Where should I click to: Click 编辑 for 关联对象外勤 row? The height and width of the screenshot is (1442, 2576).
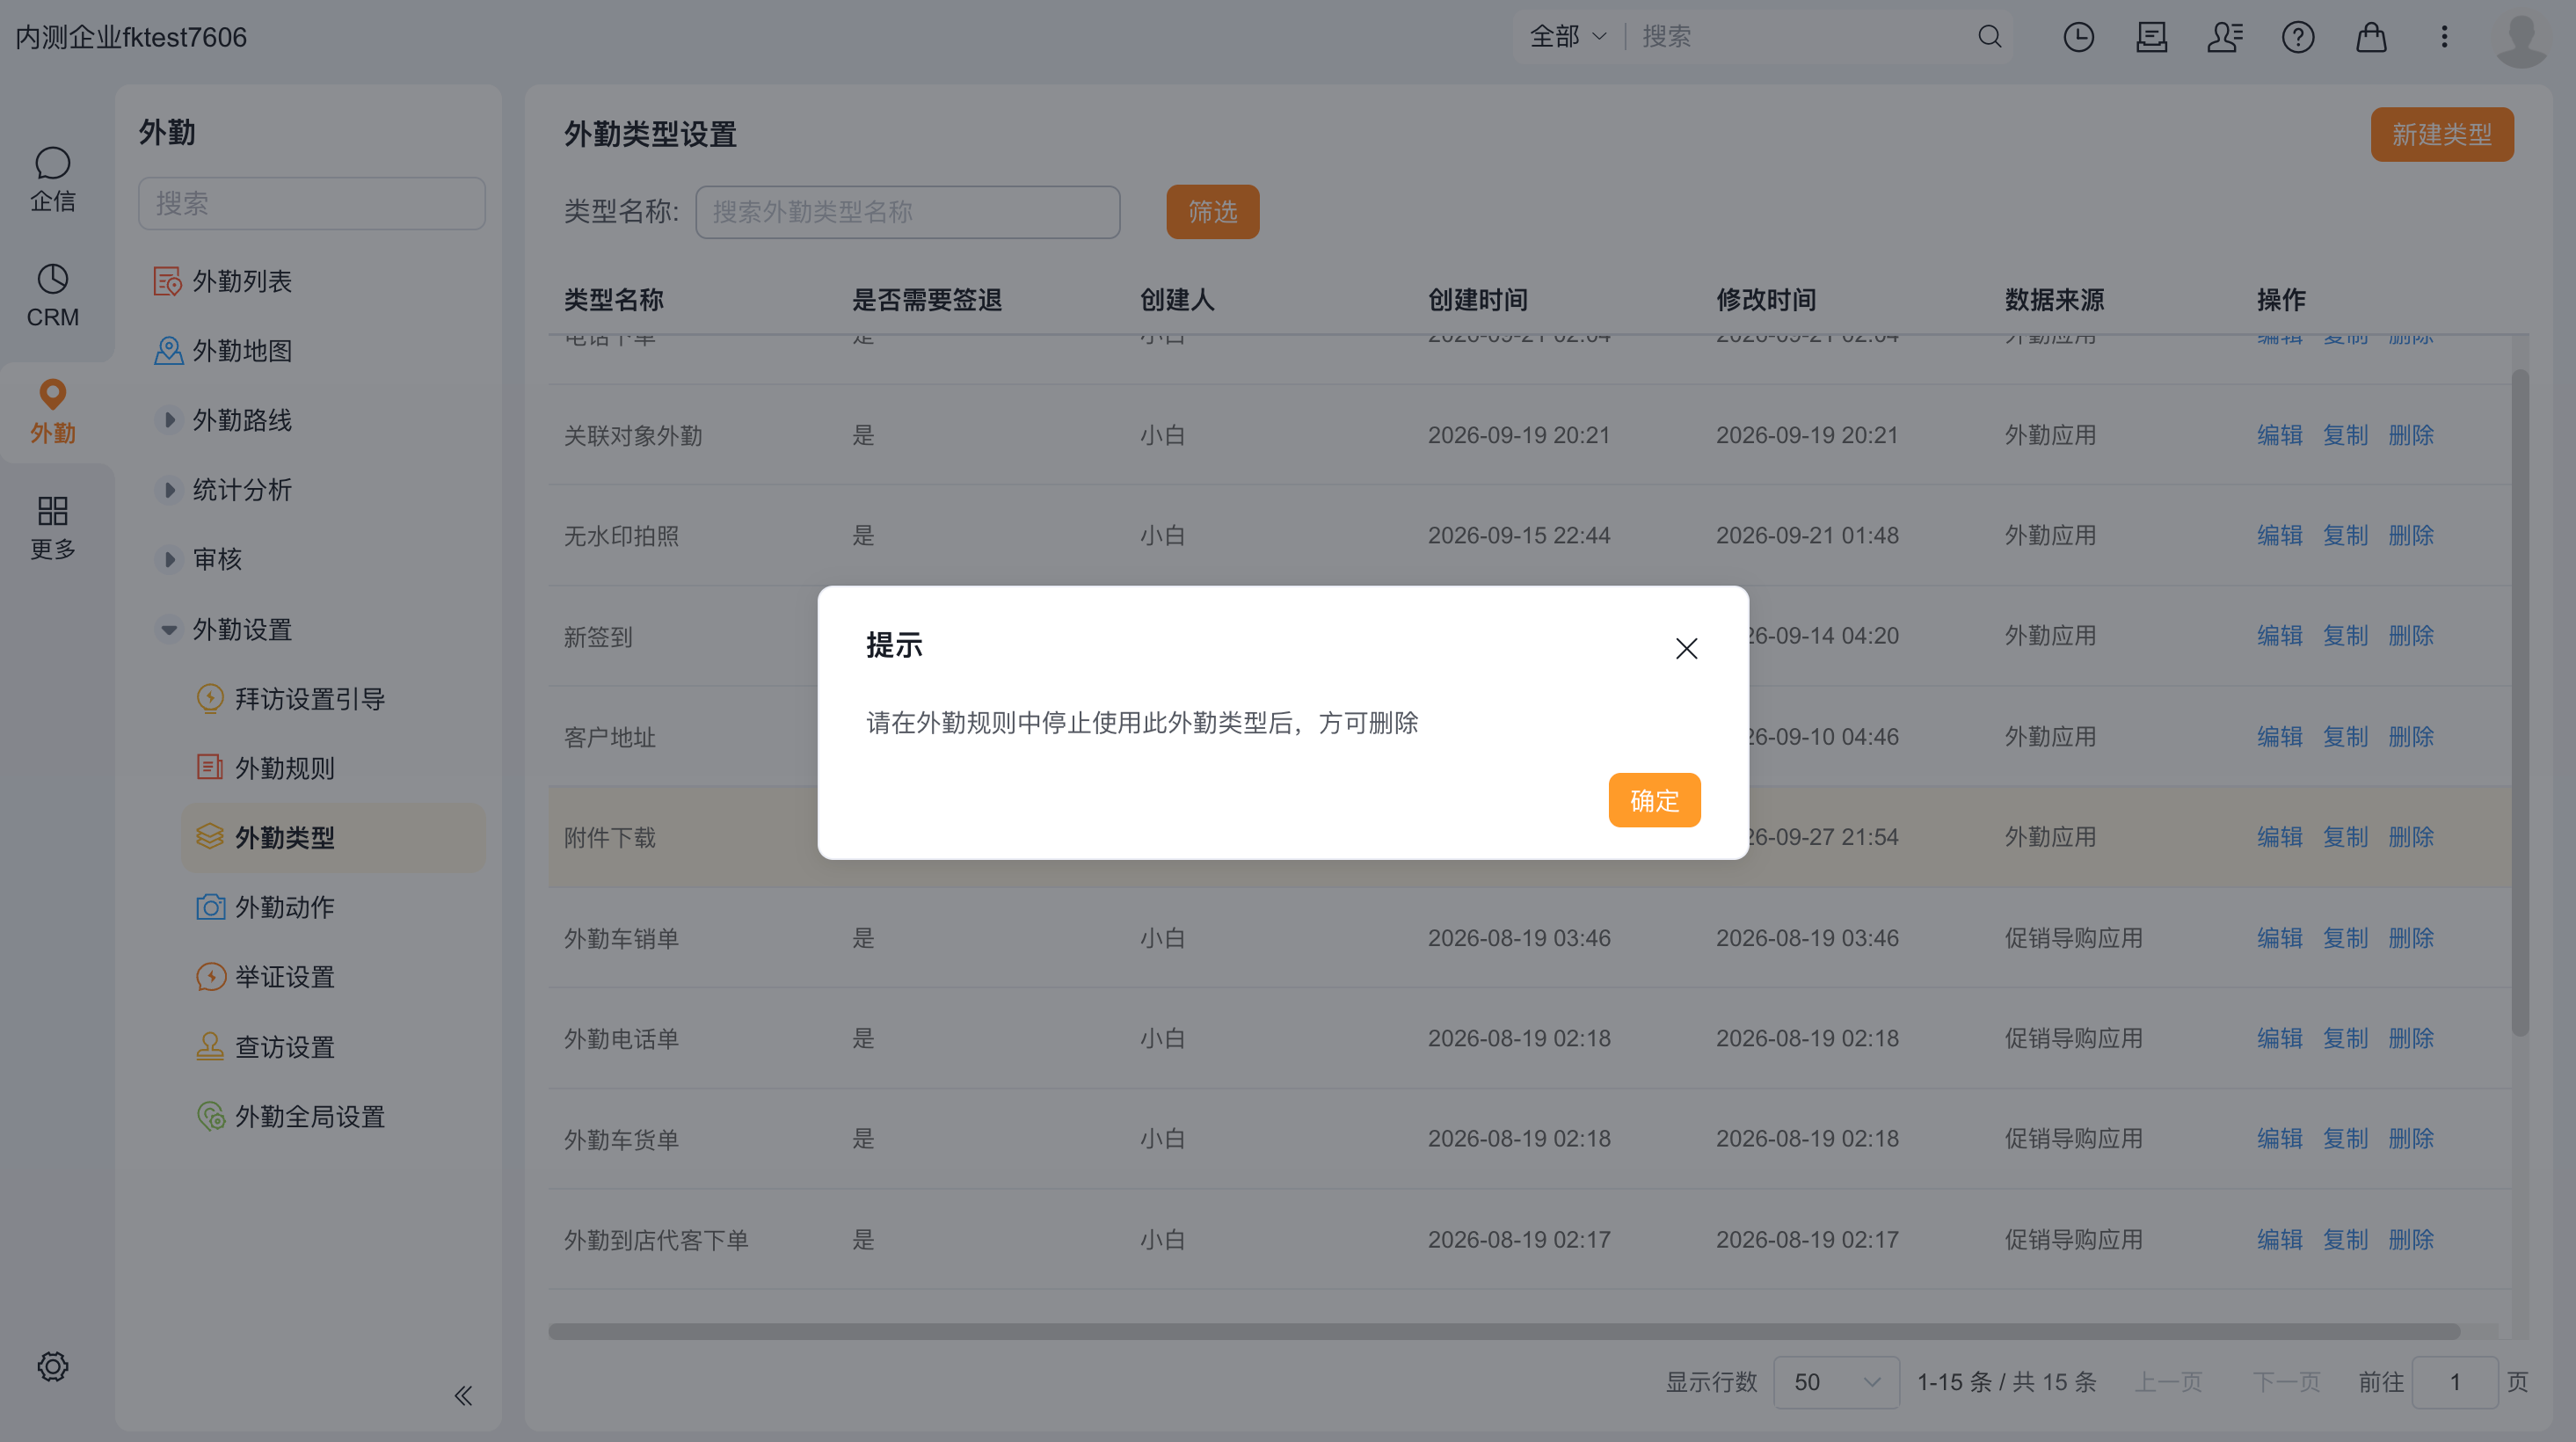point(2279,435)
